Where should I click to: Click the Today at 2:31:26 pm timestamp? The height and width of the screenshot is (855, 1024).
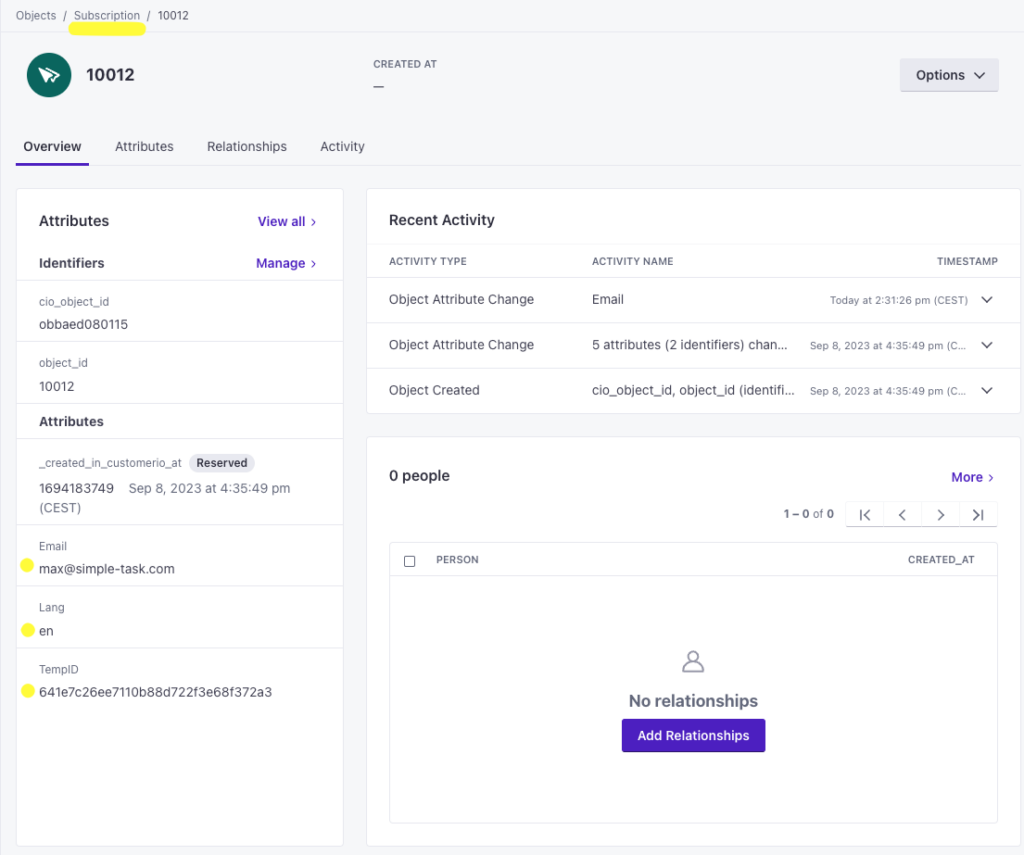point(899,300)
